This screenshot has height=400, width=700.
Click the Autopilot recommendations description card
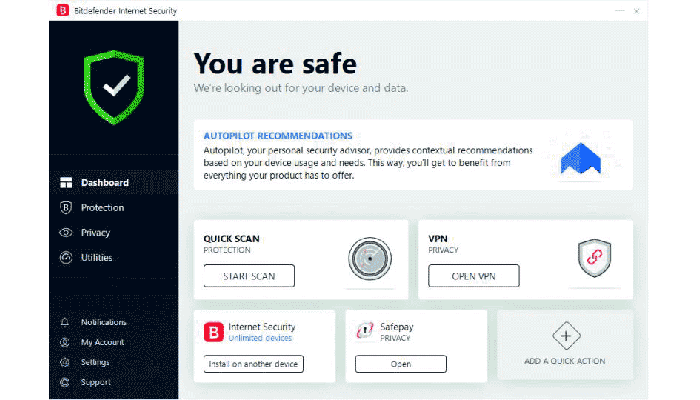tap(413, 155)
